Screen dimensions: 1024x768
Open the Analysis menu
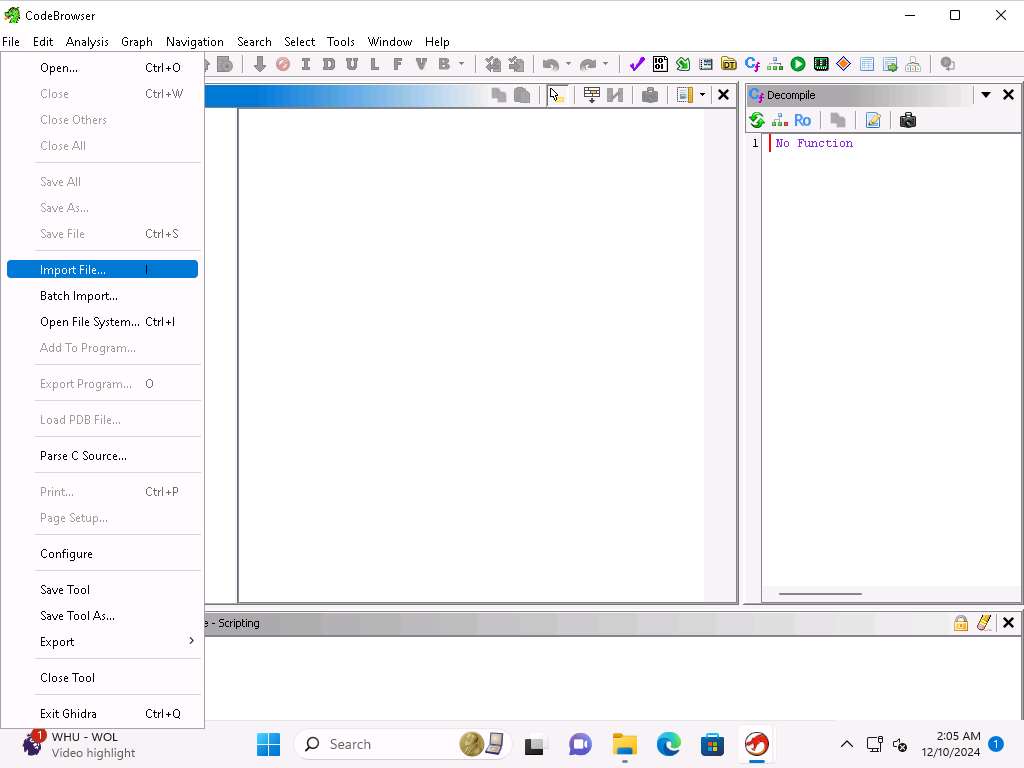[87, 42]
